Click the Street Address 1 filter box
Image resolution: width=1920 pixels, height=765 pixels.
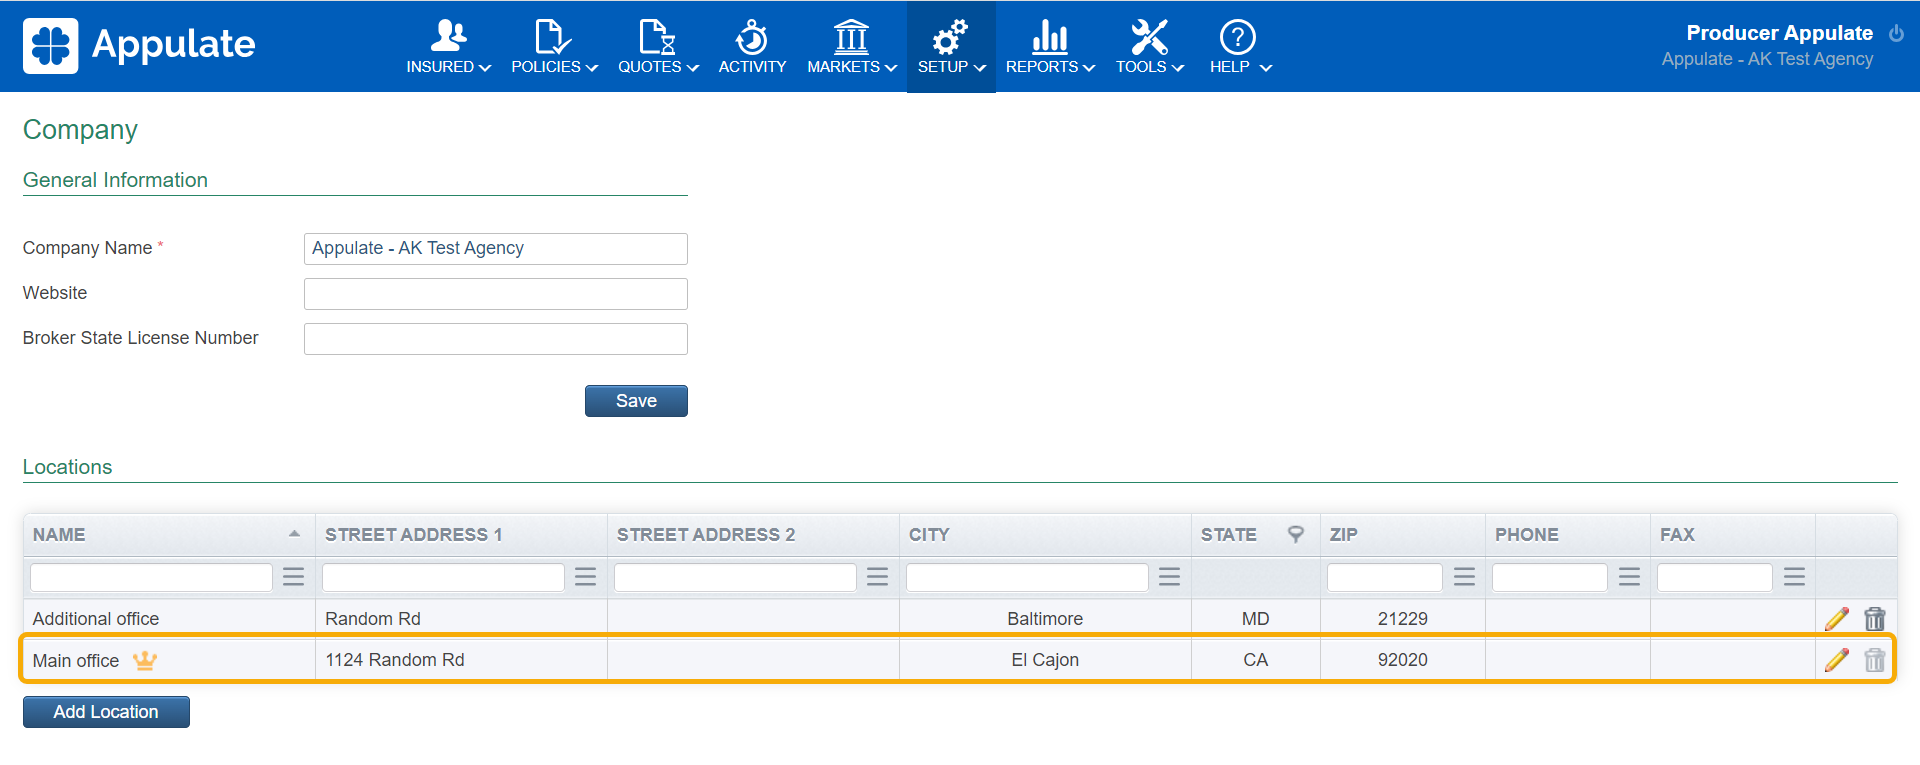(x=443, y=577)
